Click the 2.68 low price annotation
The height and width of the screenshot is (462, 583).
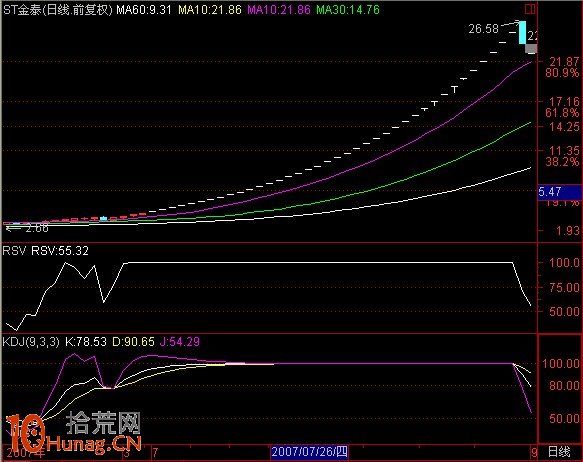pos(37,228)
